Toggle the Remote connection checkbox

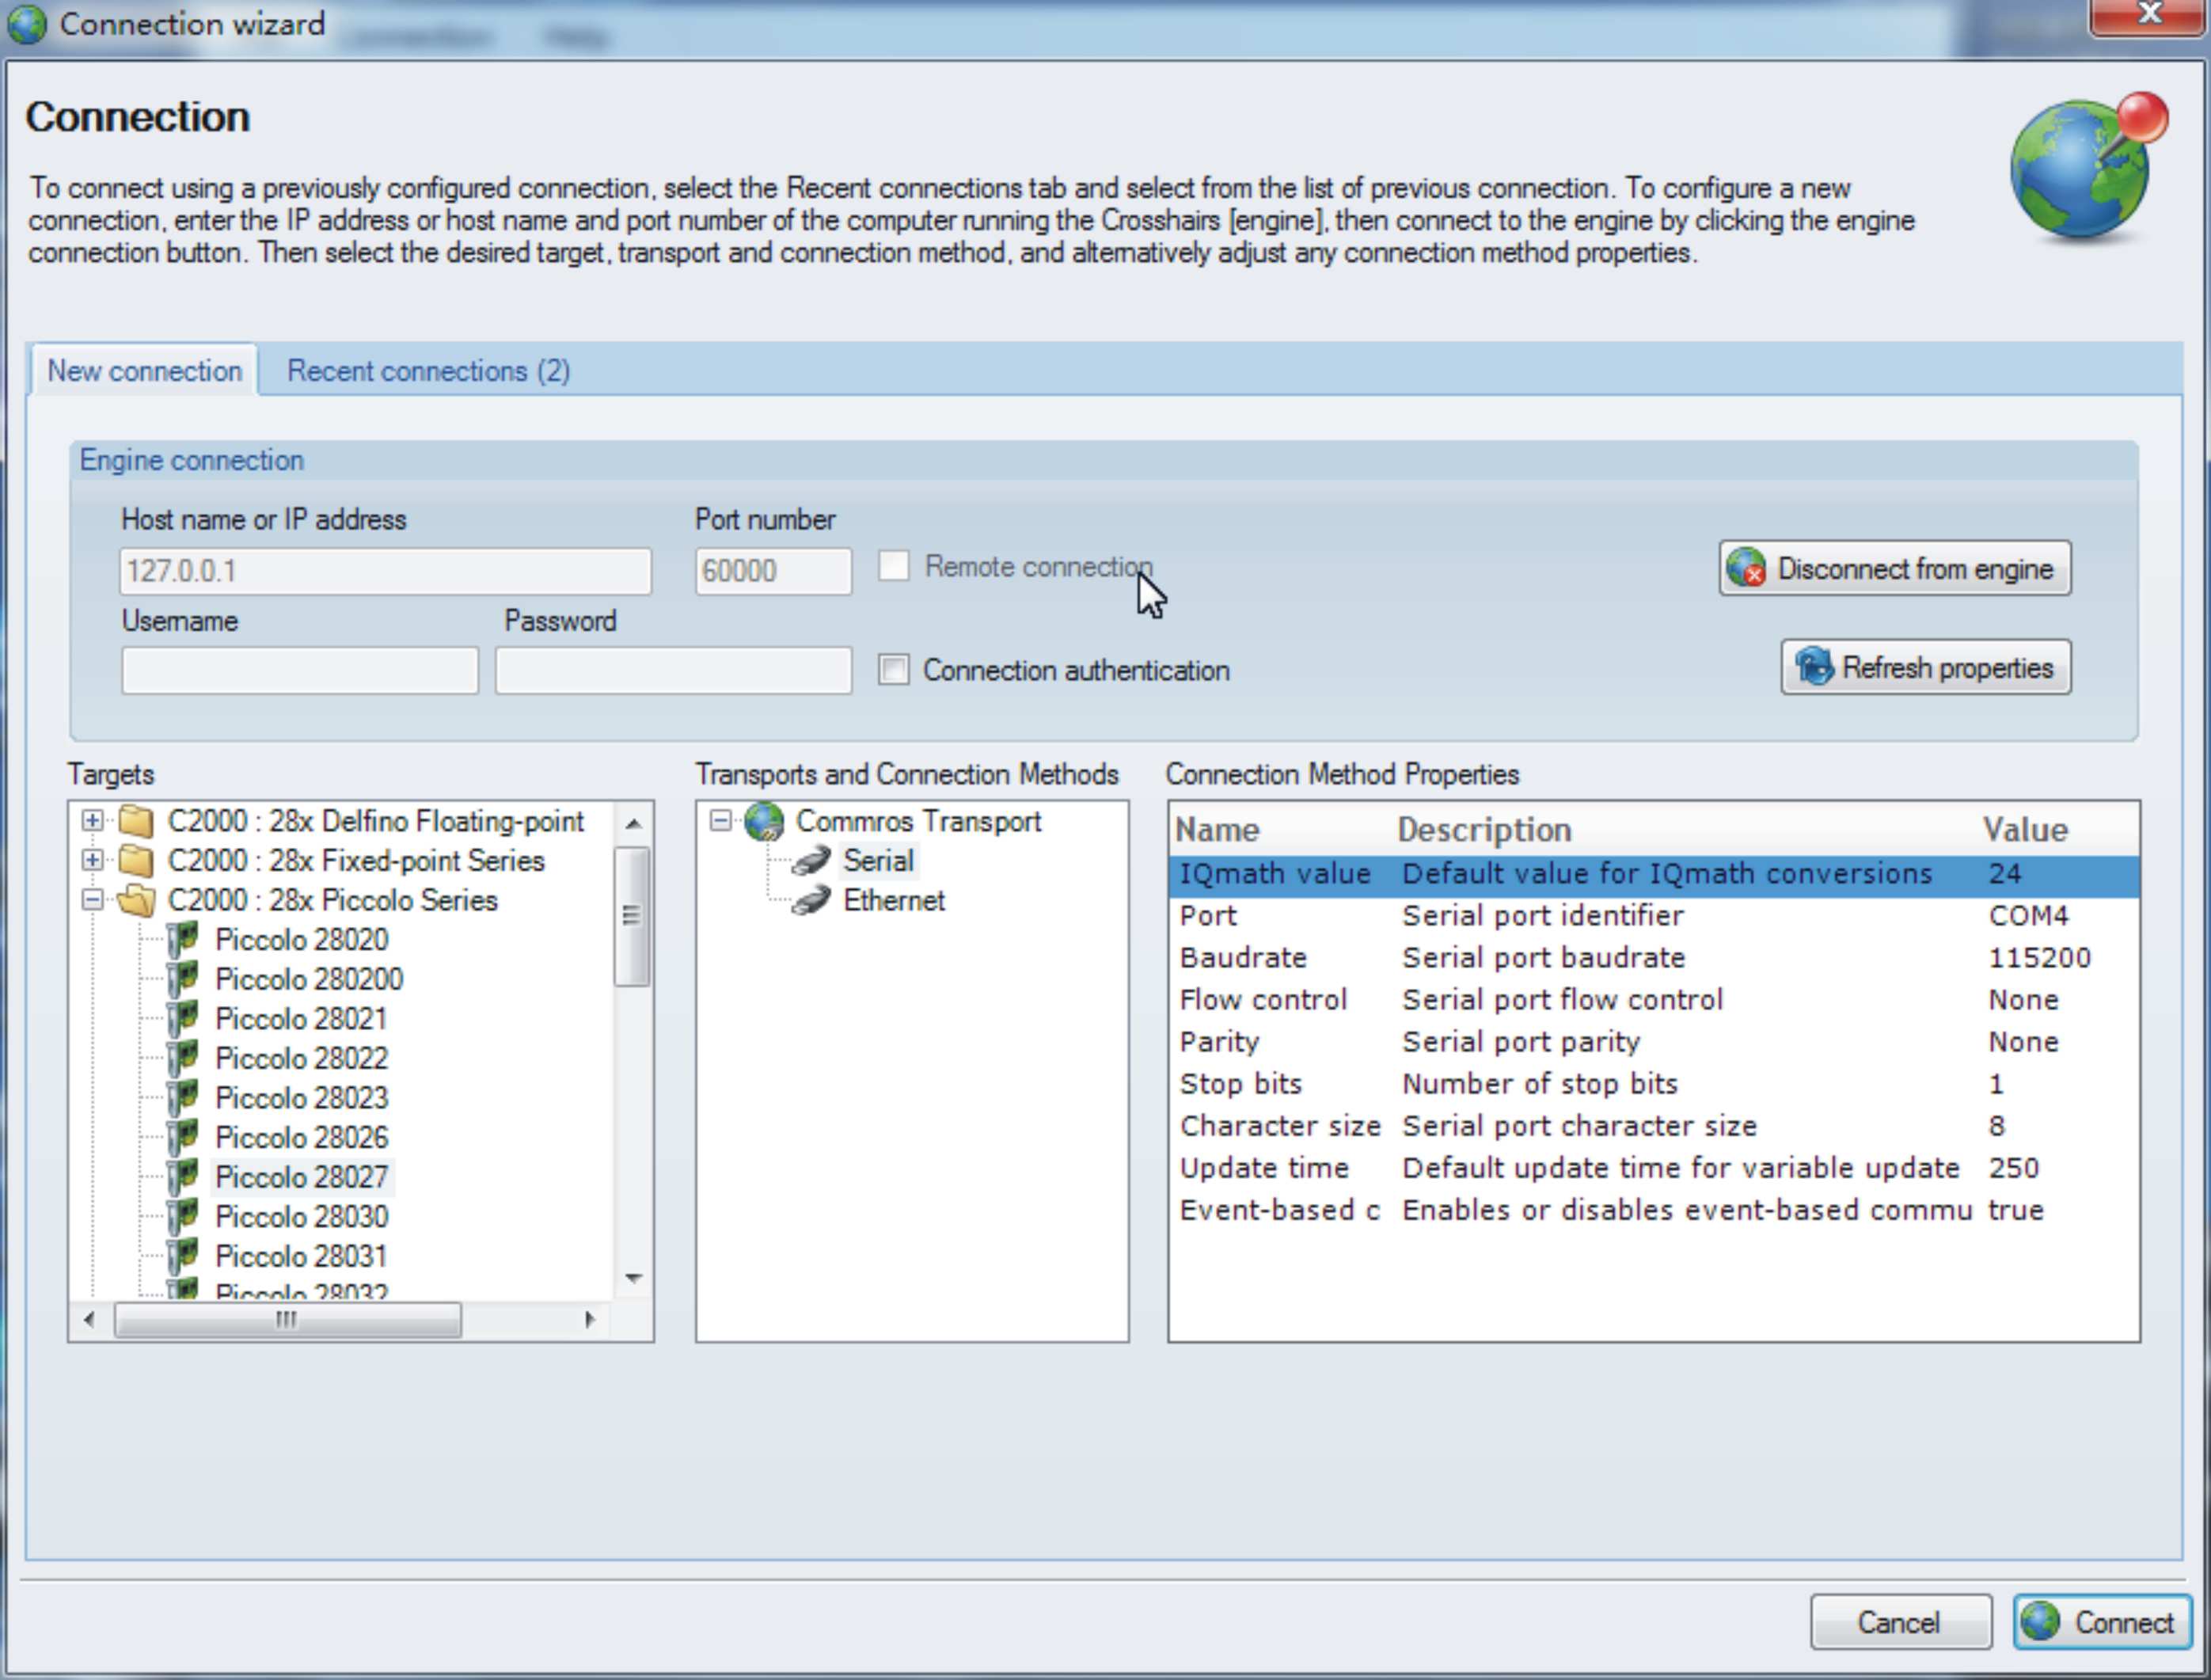[894, 566]
